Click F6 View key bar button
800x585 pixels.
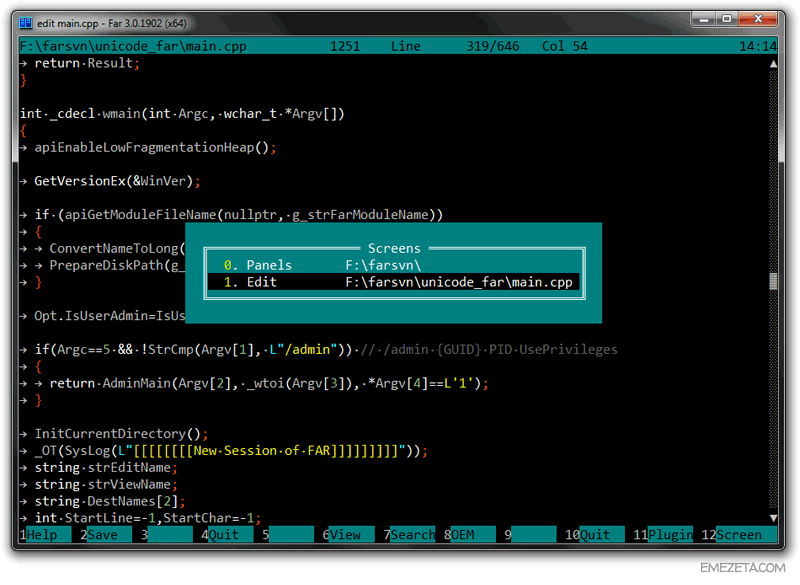(348, 535)
